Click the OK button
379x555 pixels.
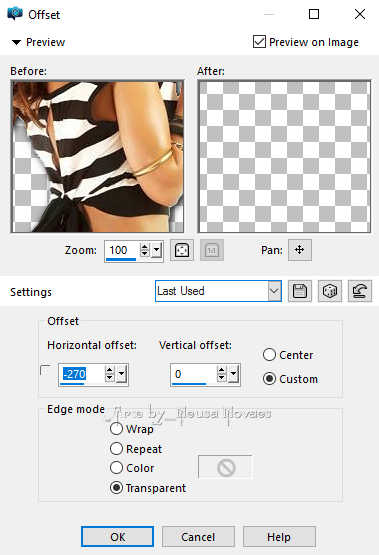click(117, 537)
